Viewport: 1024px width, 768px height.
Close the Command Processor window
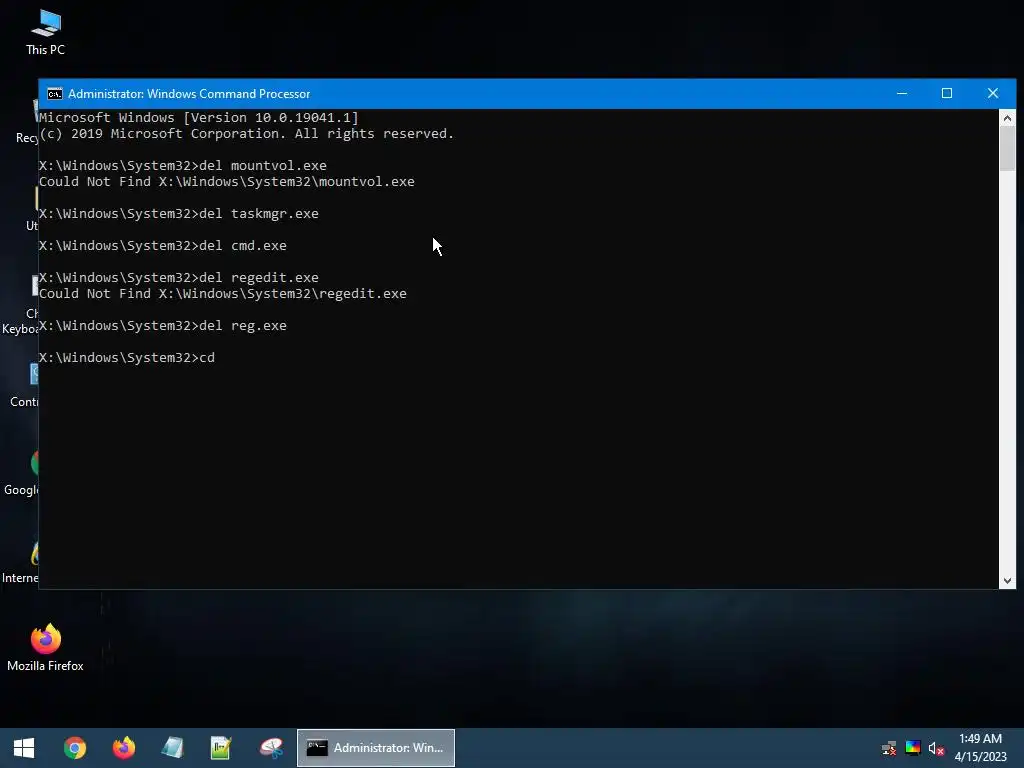point(993,93)
